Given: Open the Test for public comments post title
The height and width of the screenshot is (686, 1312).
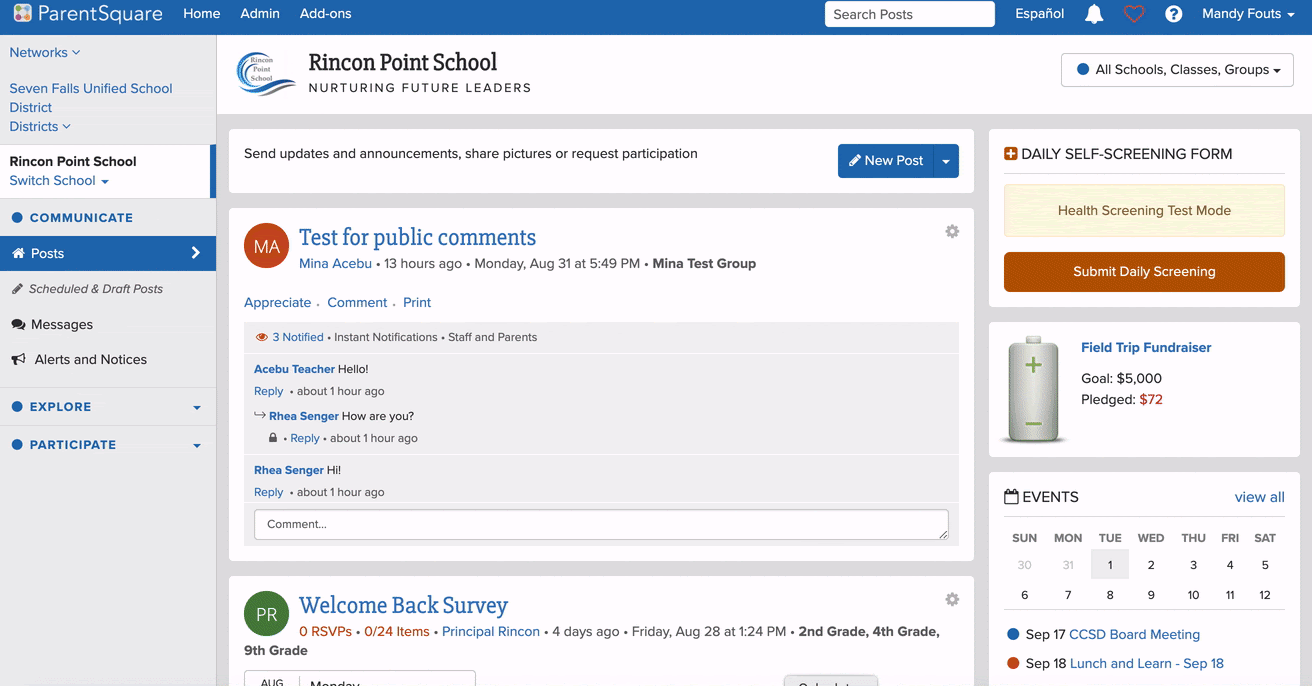Looking at the screenshot, I should click(417, 238).
